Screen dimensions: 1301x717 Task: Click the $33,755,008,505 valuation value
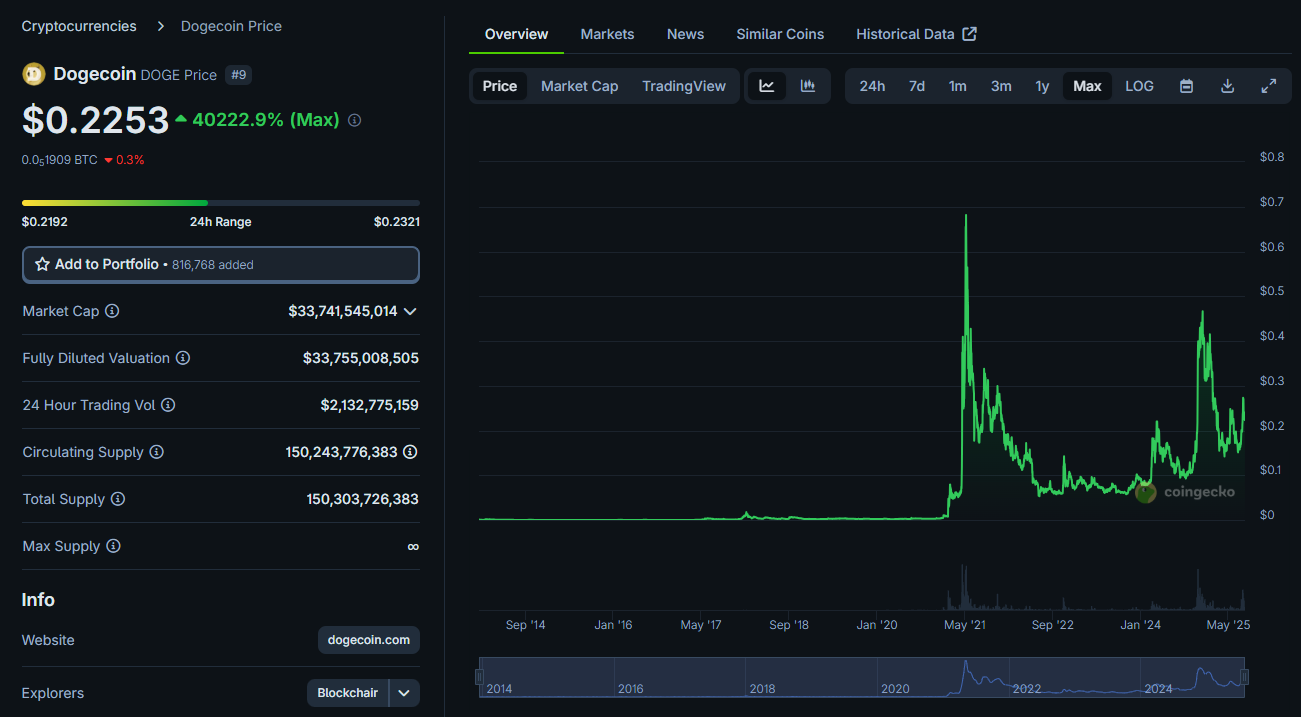point(361,358)
